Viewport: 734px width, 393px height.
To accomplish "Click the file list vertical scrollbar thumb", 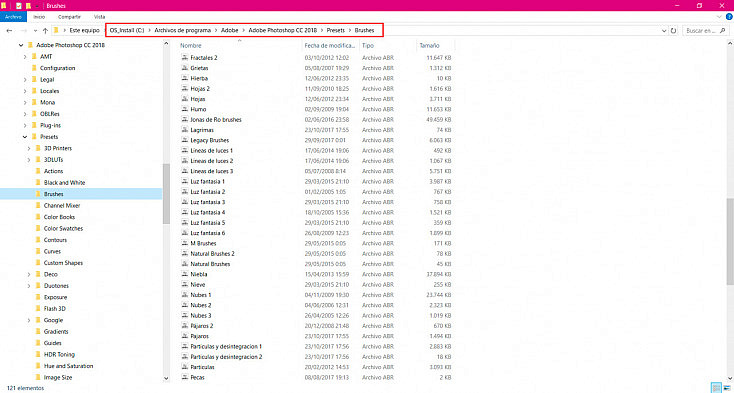I will pos(730,241).
